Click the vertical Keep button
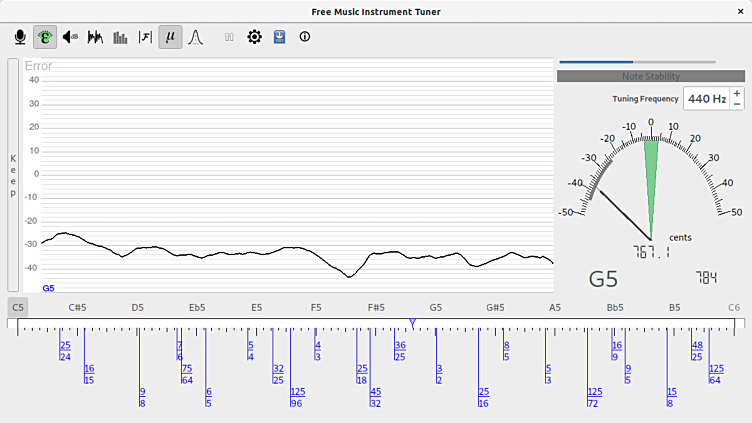752x423 pixels. click(x=13, y=175)
